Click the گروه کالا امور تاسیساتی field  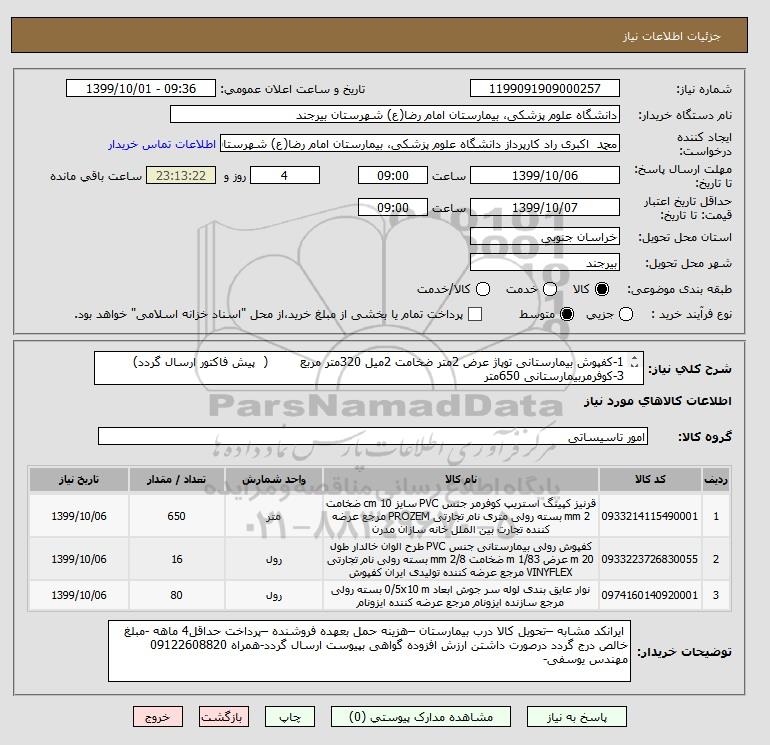click(373, 436)
